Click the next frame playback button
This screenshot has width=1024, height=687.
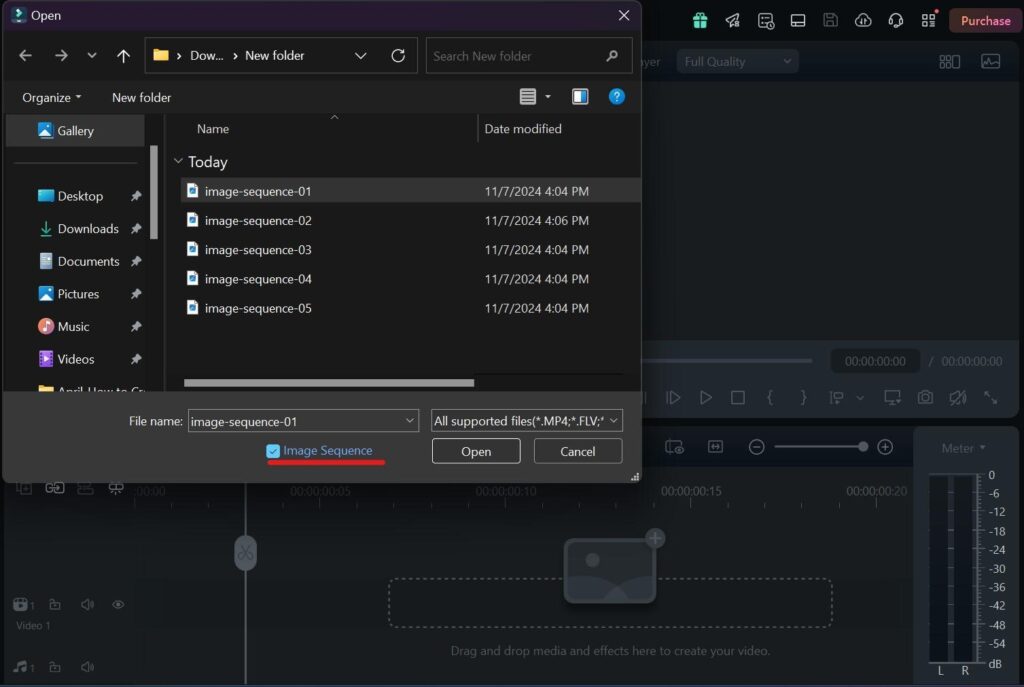click(673, 397)
